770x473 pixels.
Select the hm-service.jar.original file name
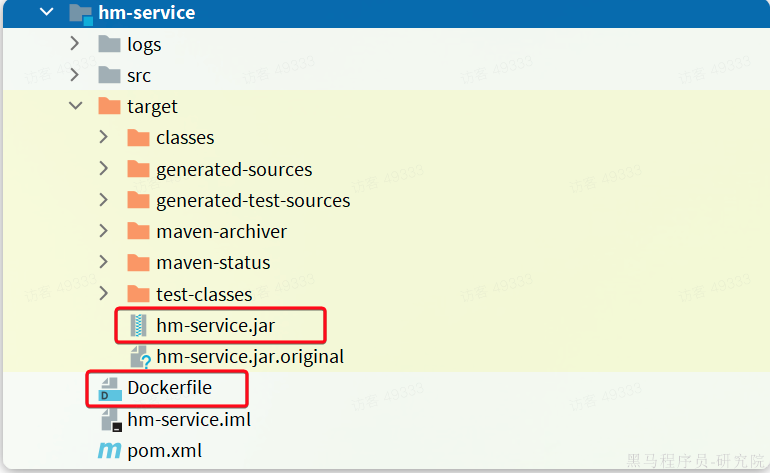[x=250, y=357]
